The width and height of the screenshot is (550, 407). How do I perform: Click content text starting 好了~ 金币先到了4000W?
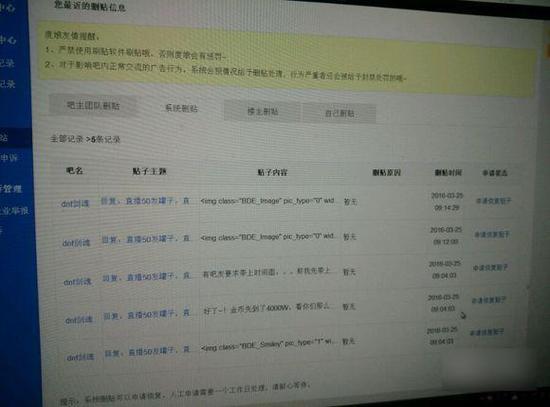click(267, 308)
